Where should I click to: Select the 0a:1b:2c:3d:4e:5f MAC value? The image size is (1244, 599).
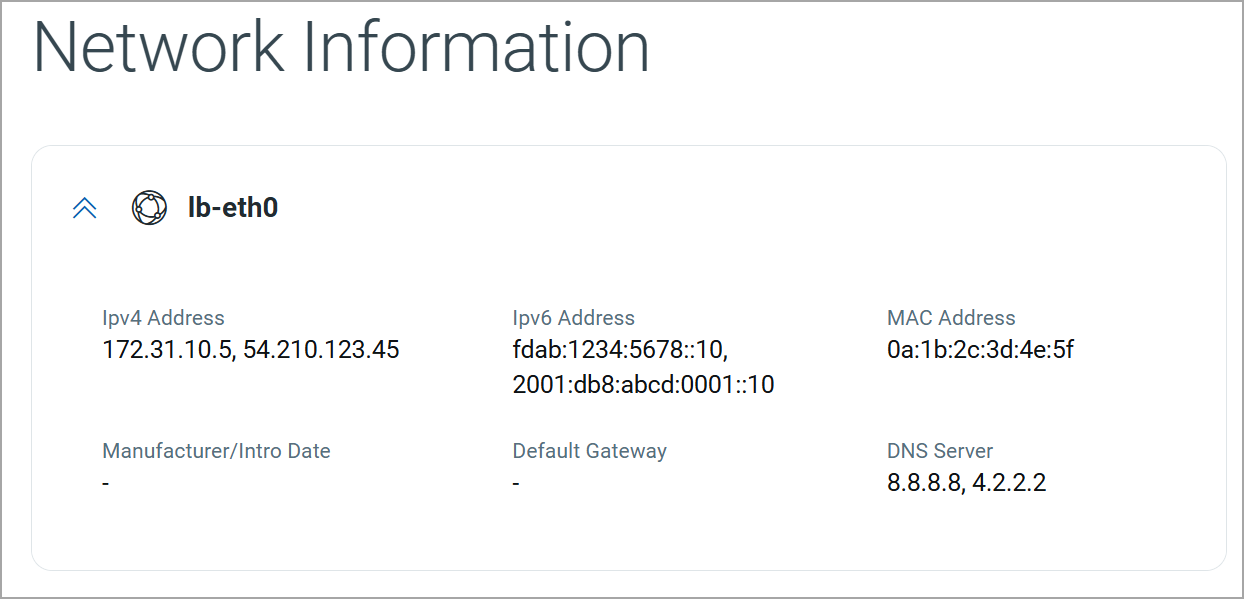point(980,350)
